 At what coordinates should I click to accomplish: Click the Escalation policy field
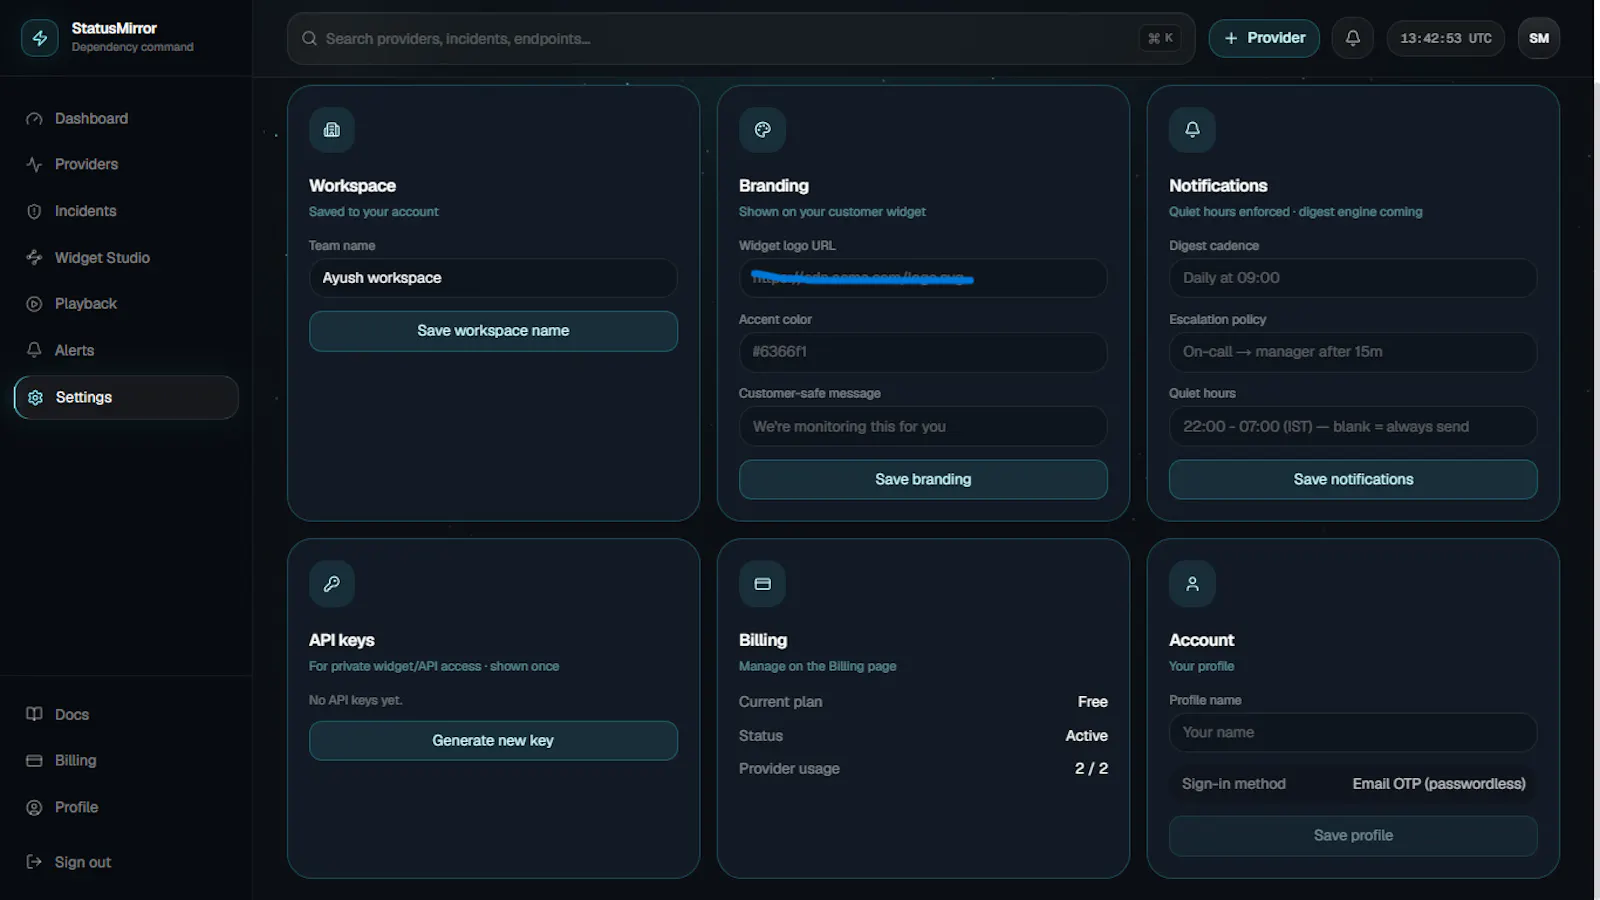(1353, 352)
